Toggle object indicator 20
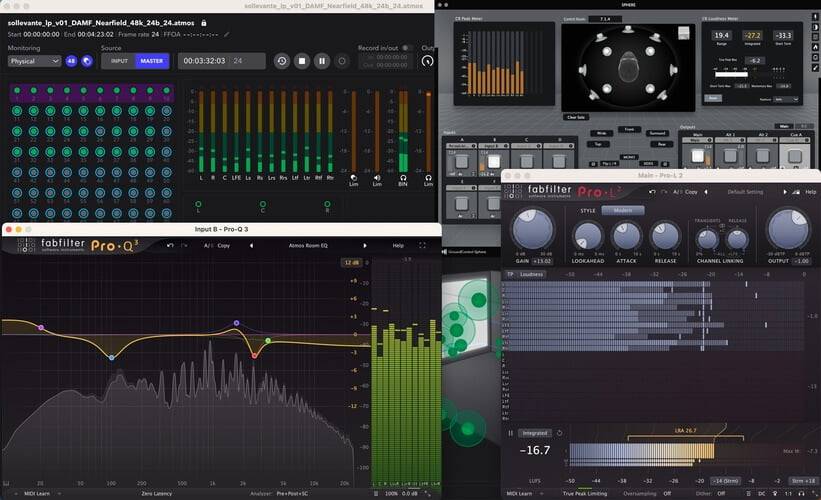 tap(167, 111)
